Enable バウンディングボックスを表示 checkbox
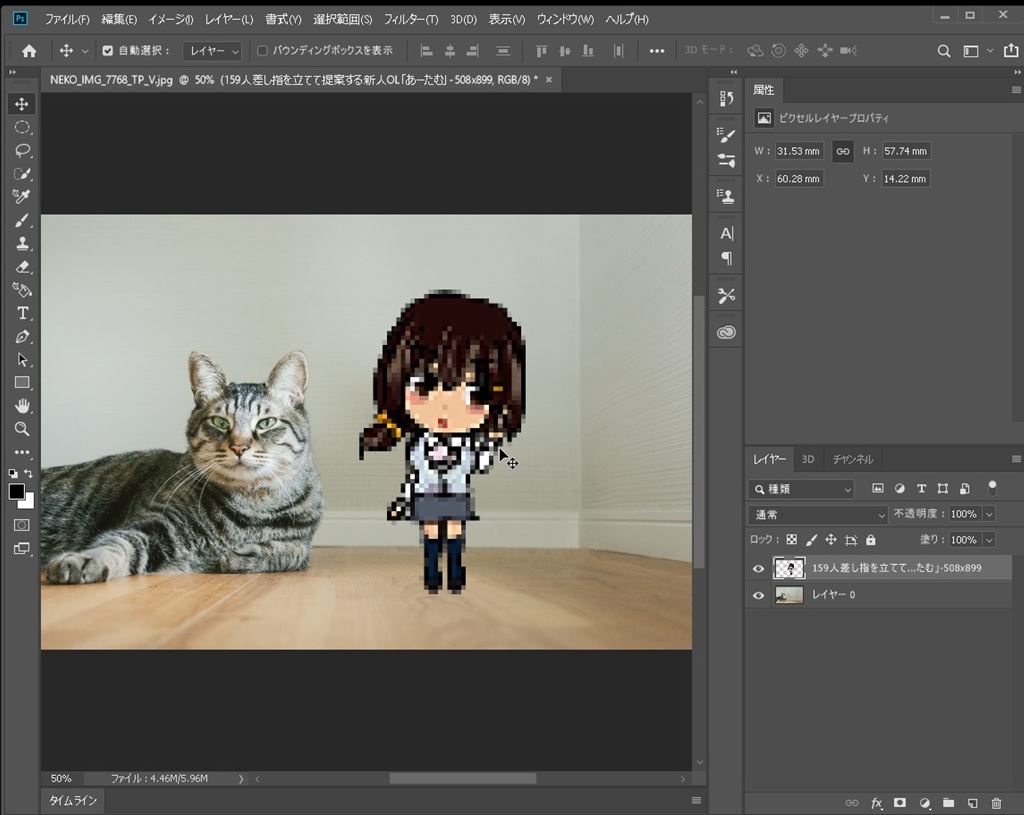Viewport: 1024px width, 815px height. (x=262, y=51)
